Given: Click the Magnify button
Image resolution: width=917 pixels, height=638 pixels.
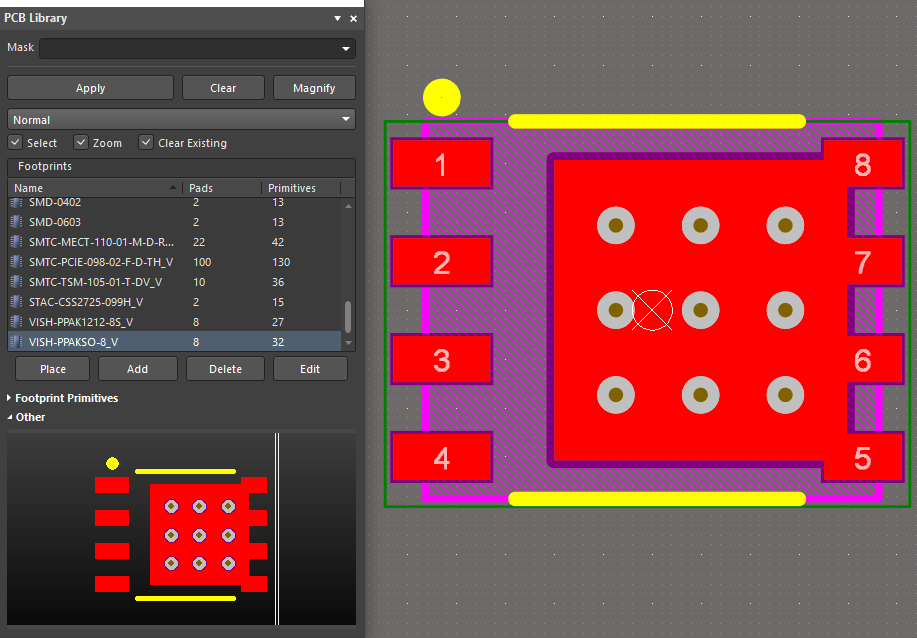Looking at the screenshot, I should 314,88.
